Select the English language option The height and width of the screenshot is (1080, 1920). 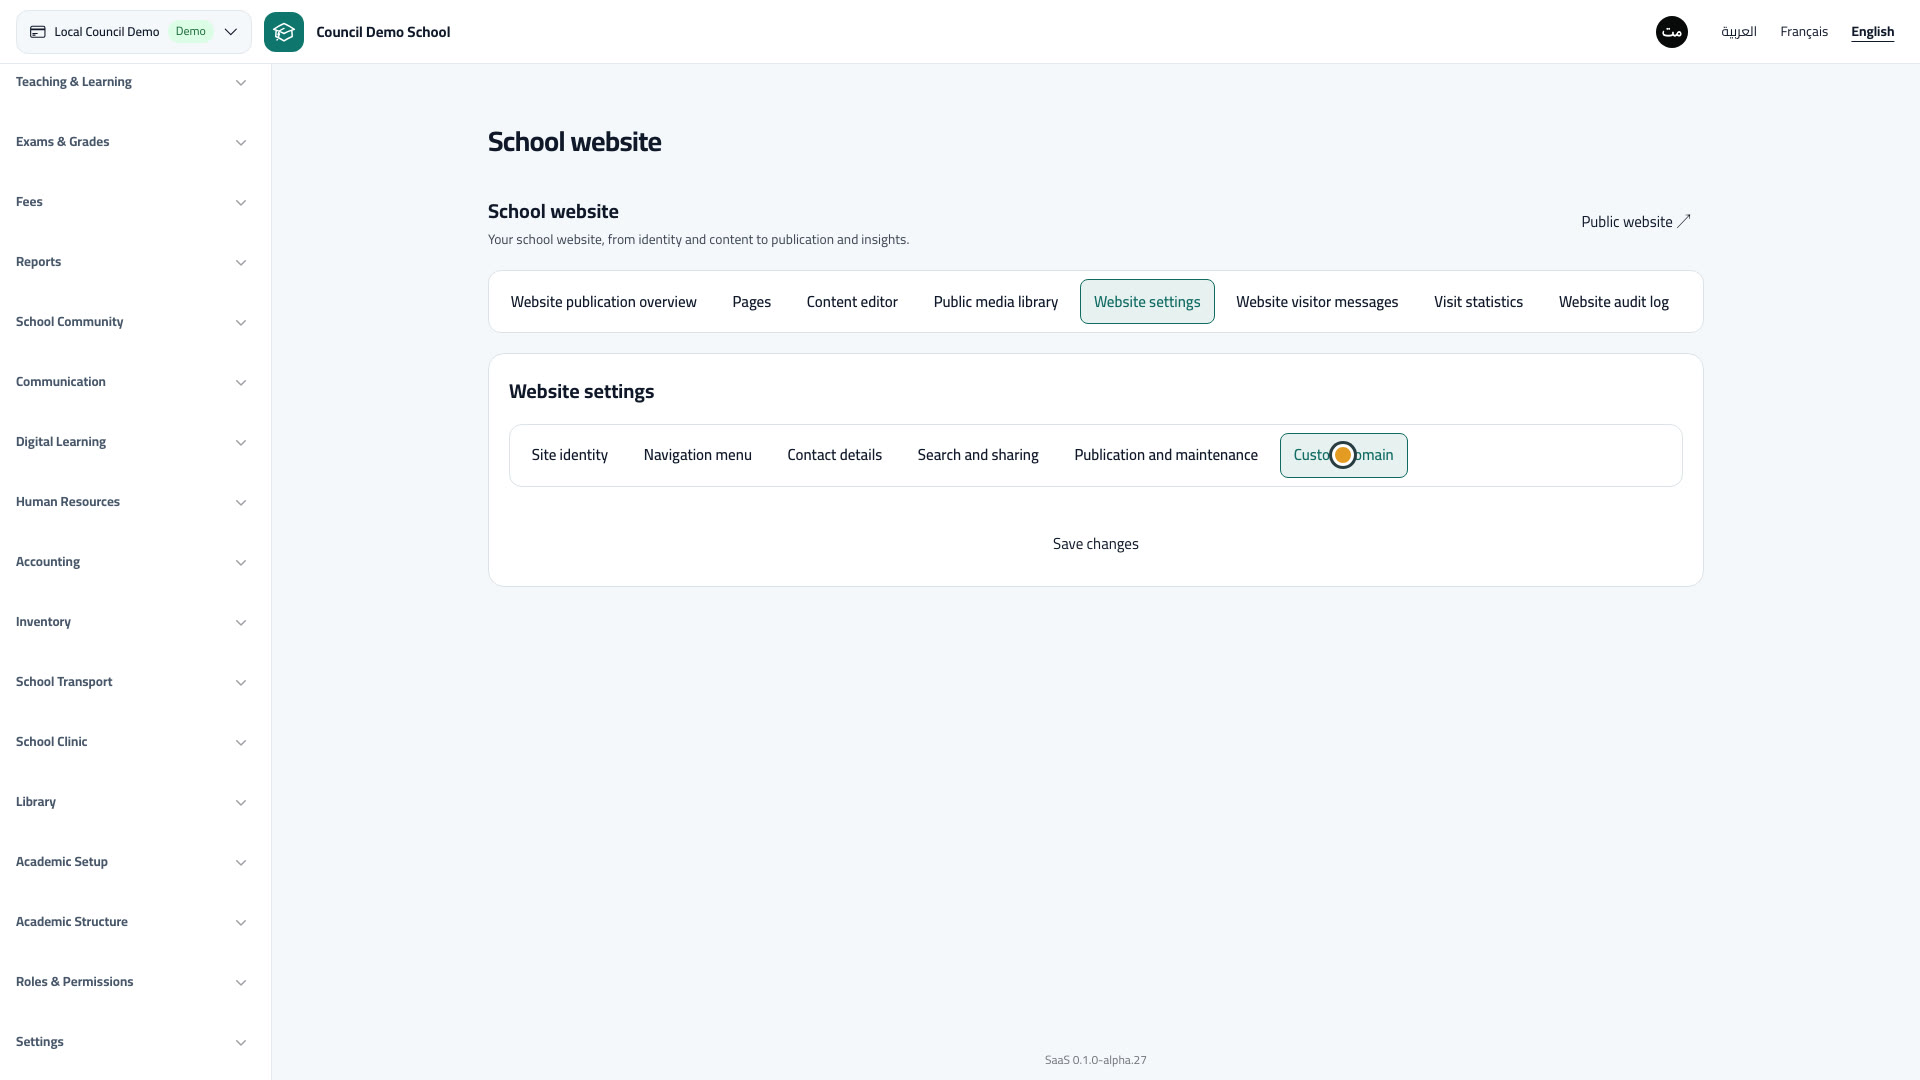(1872, 32)
